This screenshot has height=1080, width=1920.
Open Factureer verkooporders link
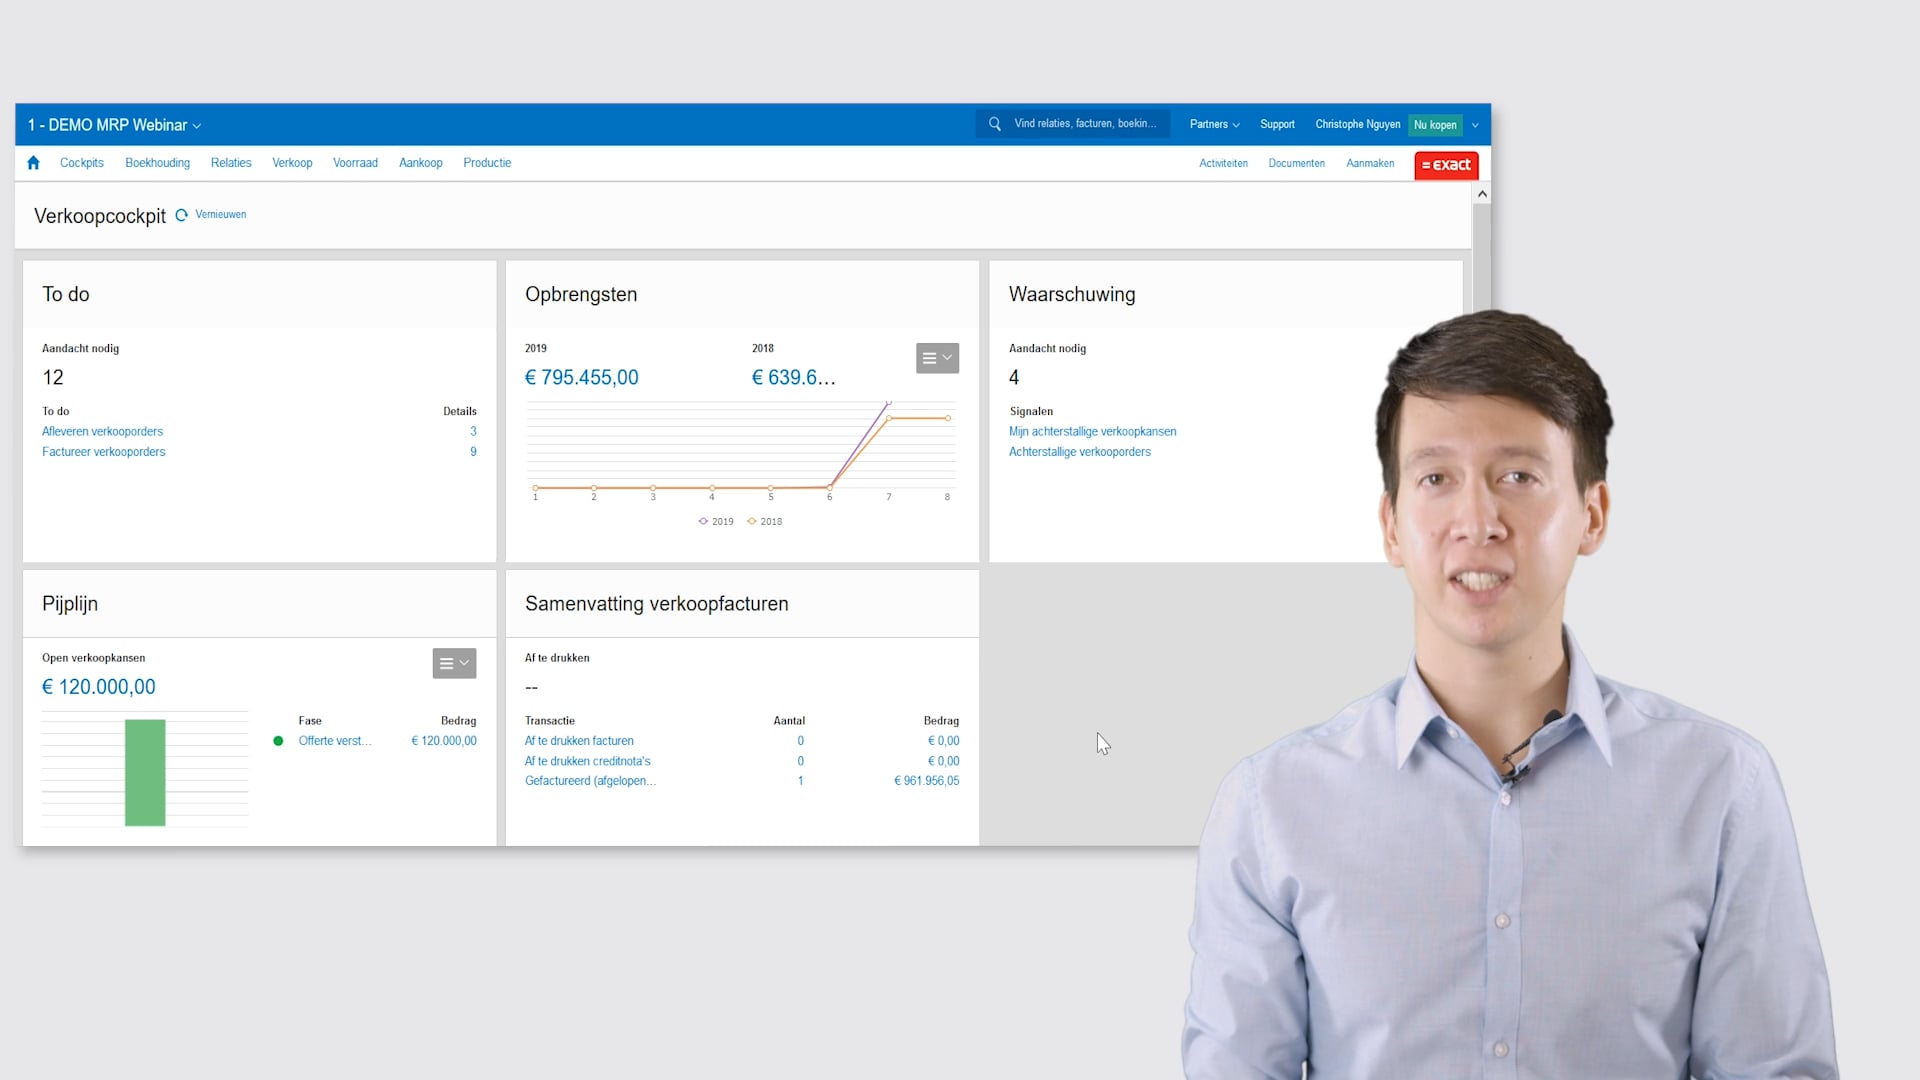(x=103, y=452)
